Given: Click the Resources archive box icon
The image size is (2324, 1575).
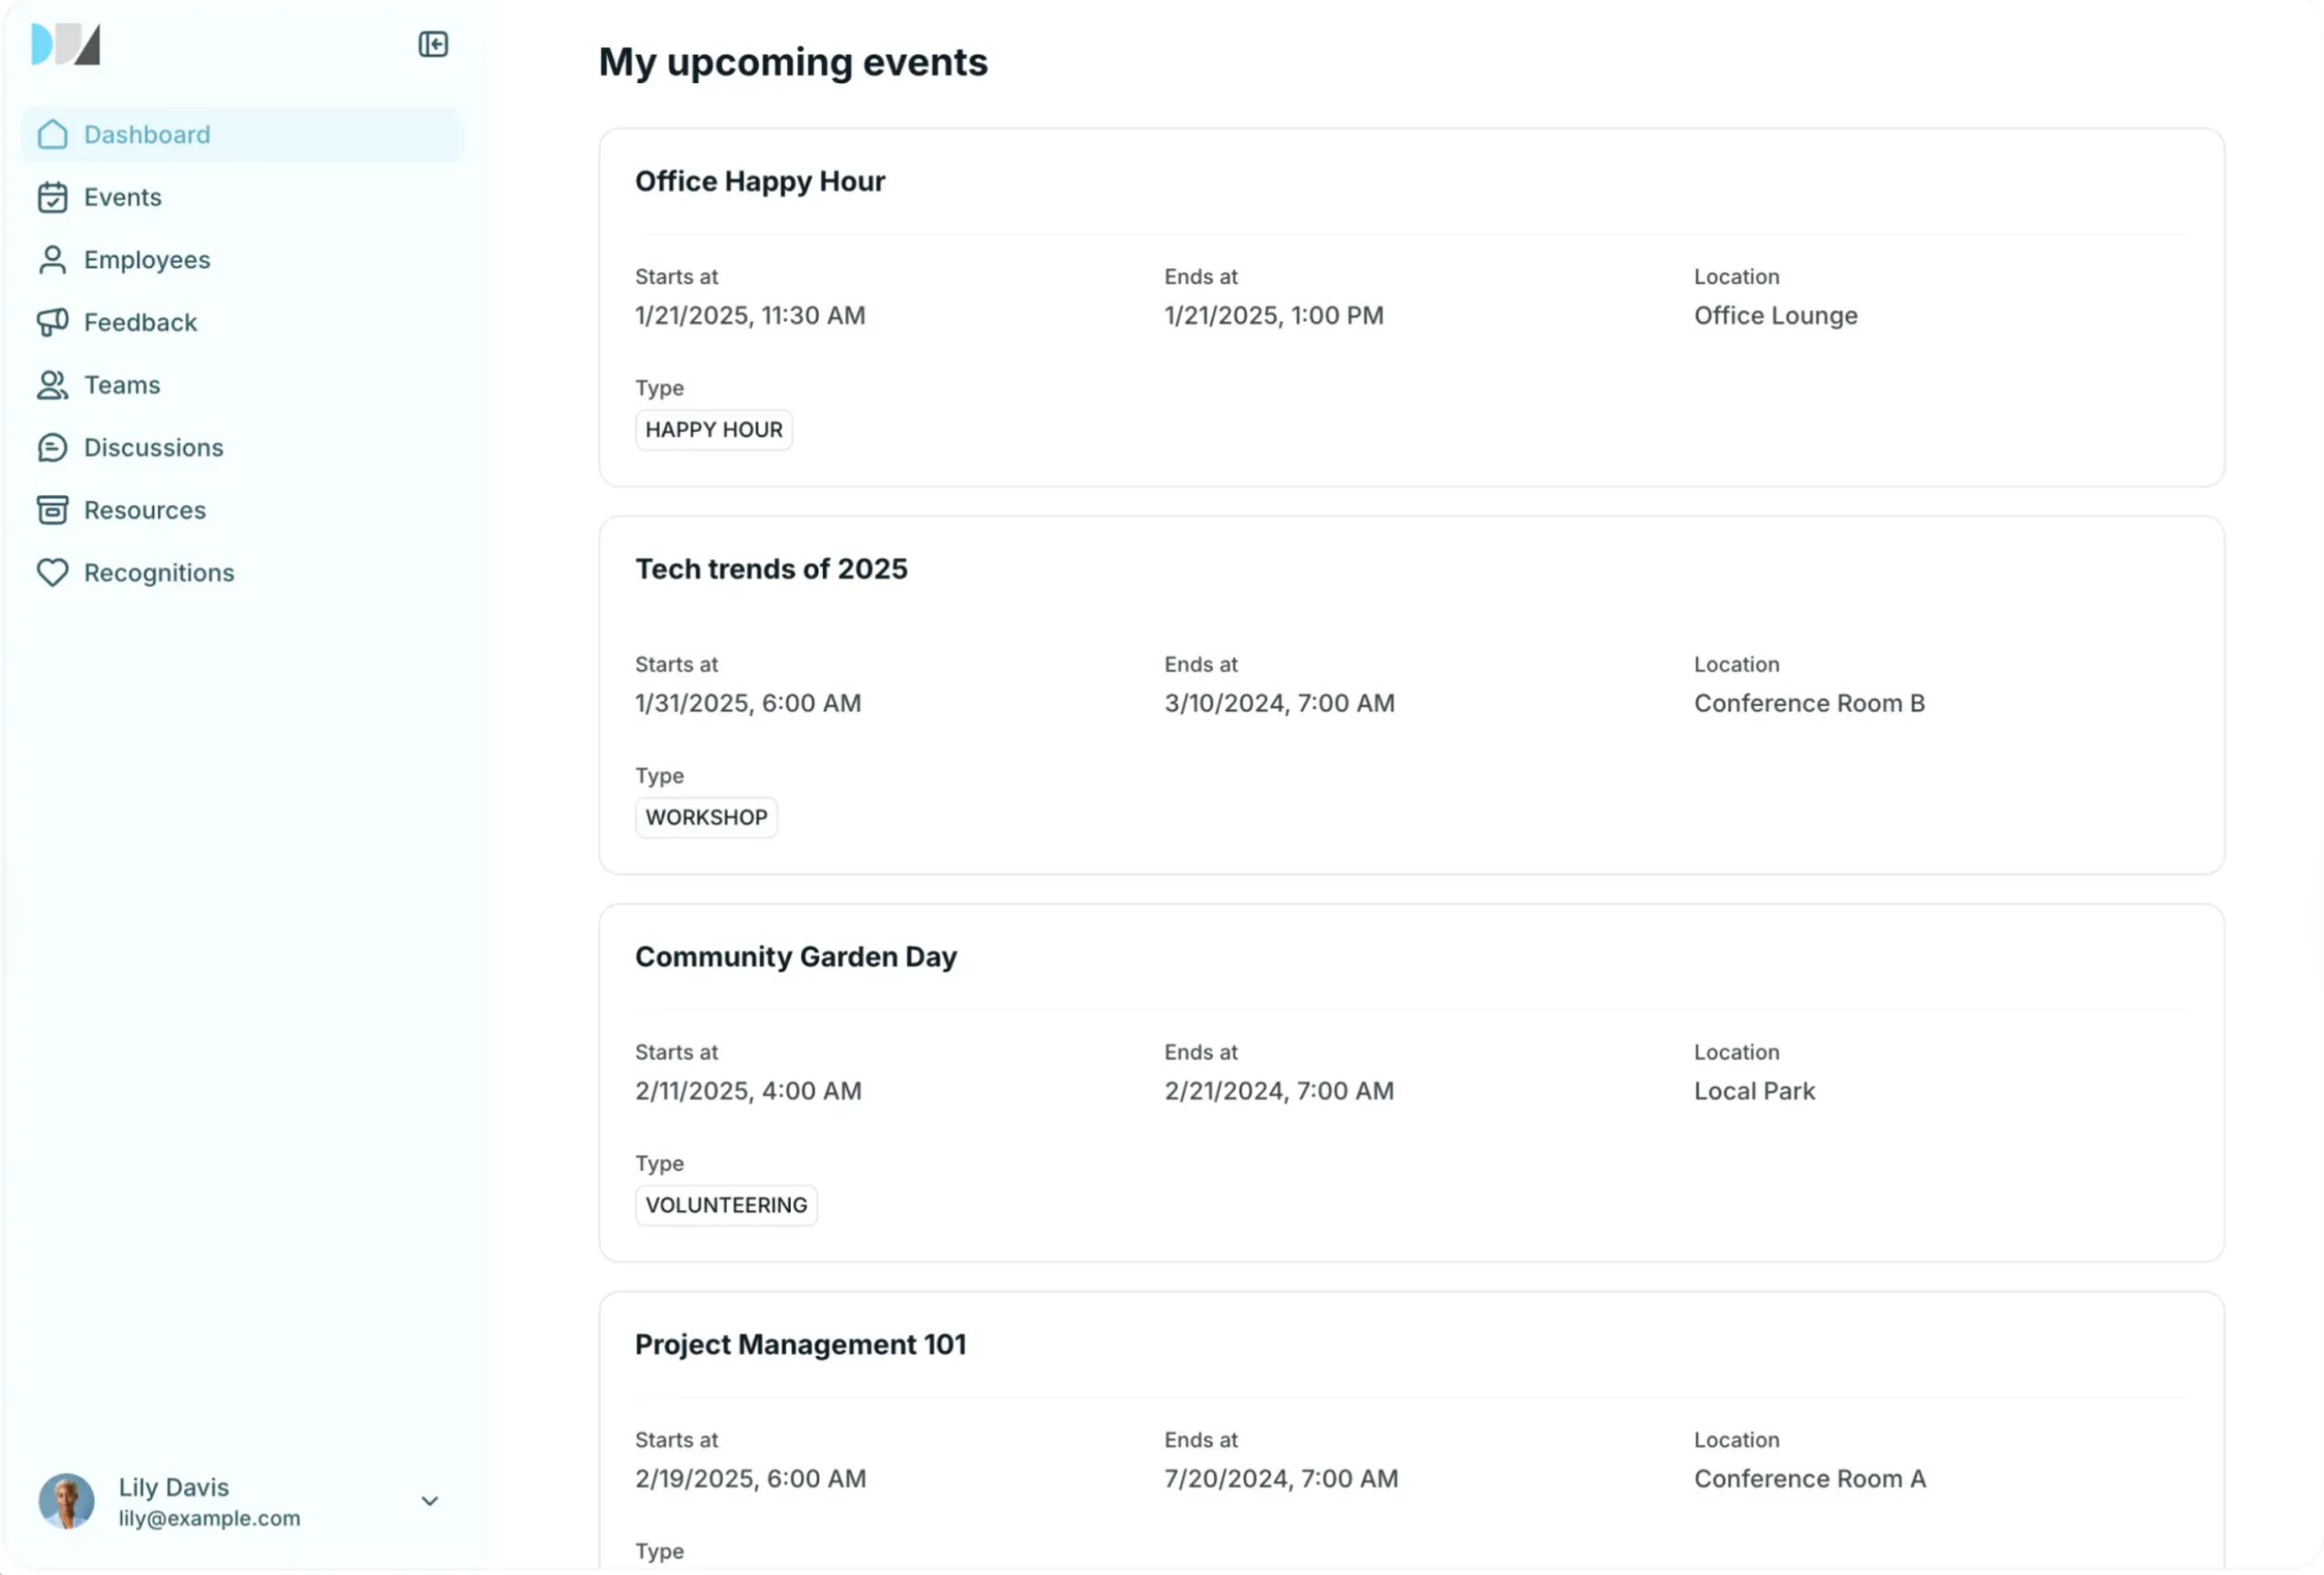Looking at the screenshot, I should pos(52,510).
